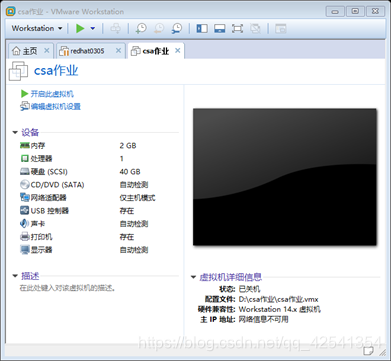The height and width of the screenshot is (361, 391).
Task: Click the 内存 memory device icon
Action: pyautogui.click(x=25, y=146)
